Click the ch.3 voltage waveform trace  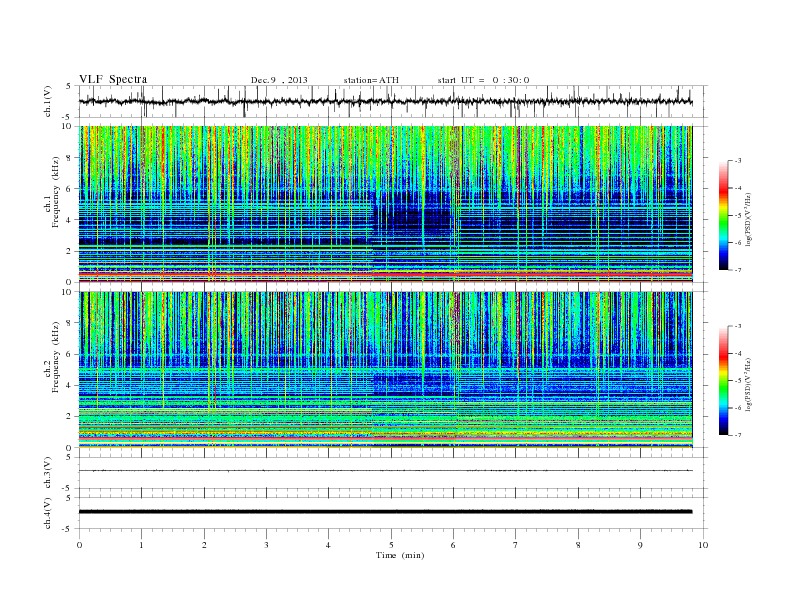coord(385,471)
